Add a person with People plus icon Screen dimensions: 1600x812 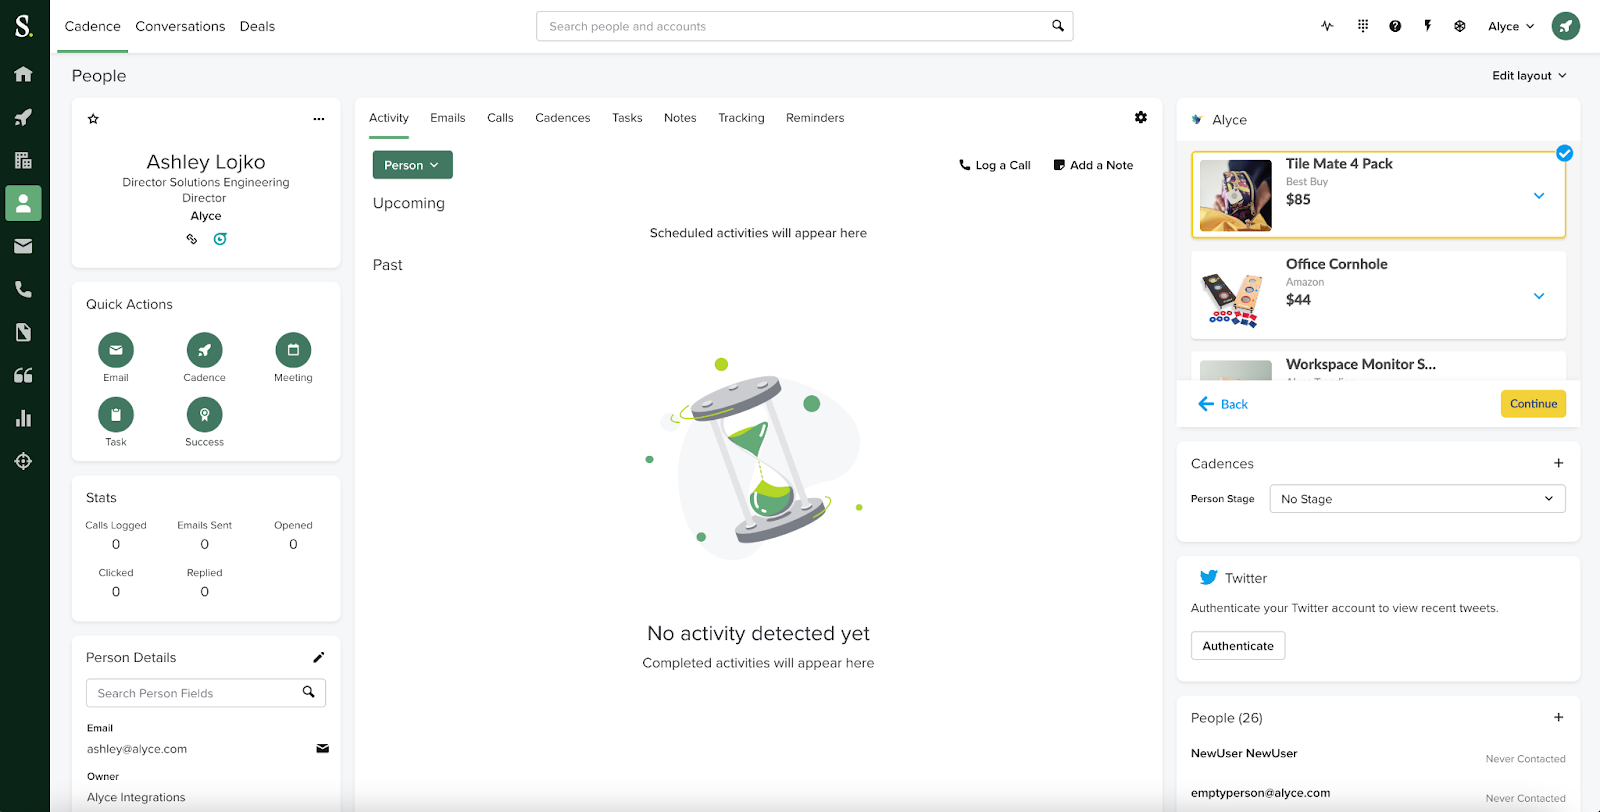tap(1558, 717)
